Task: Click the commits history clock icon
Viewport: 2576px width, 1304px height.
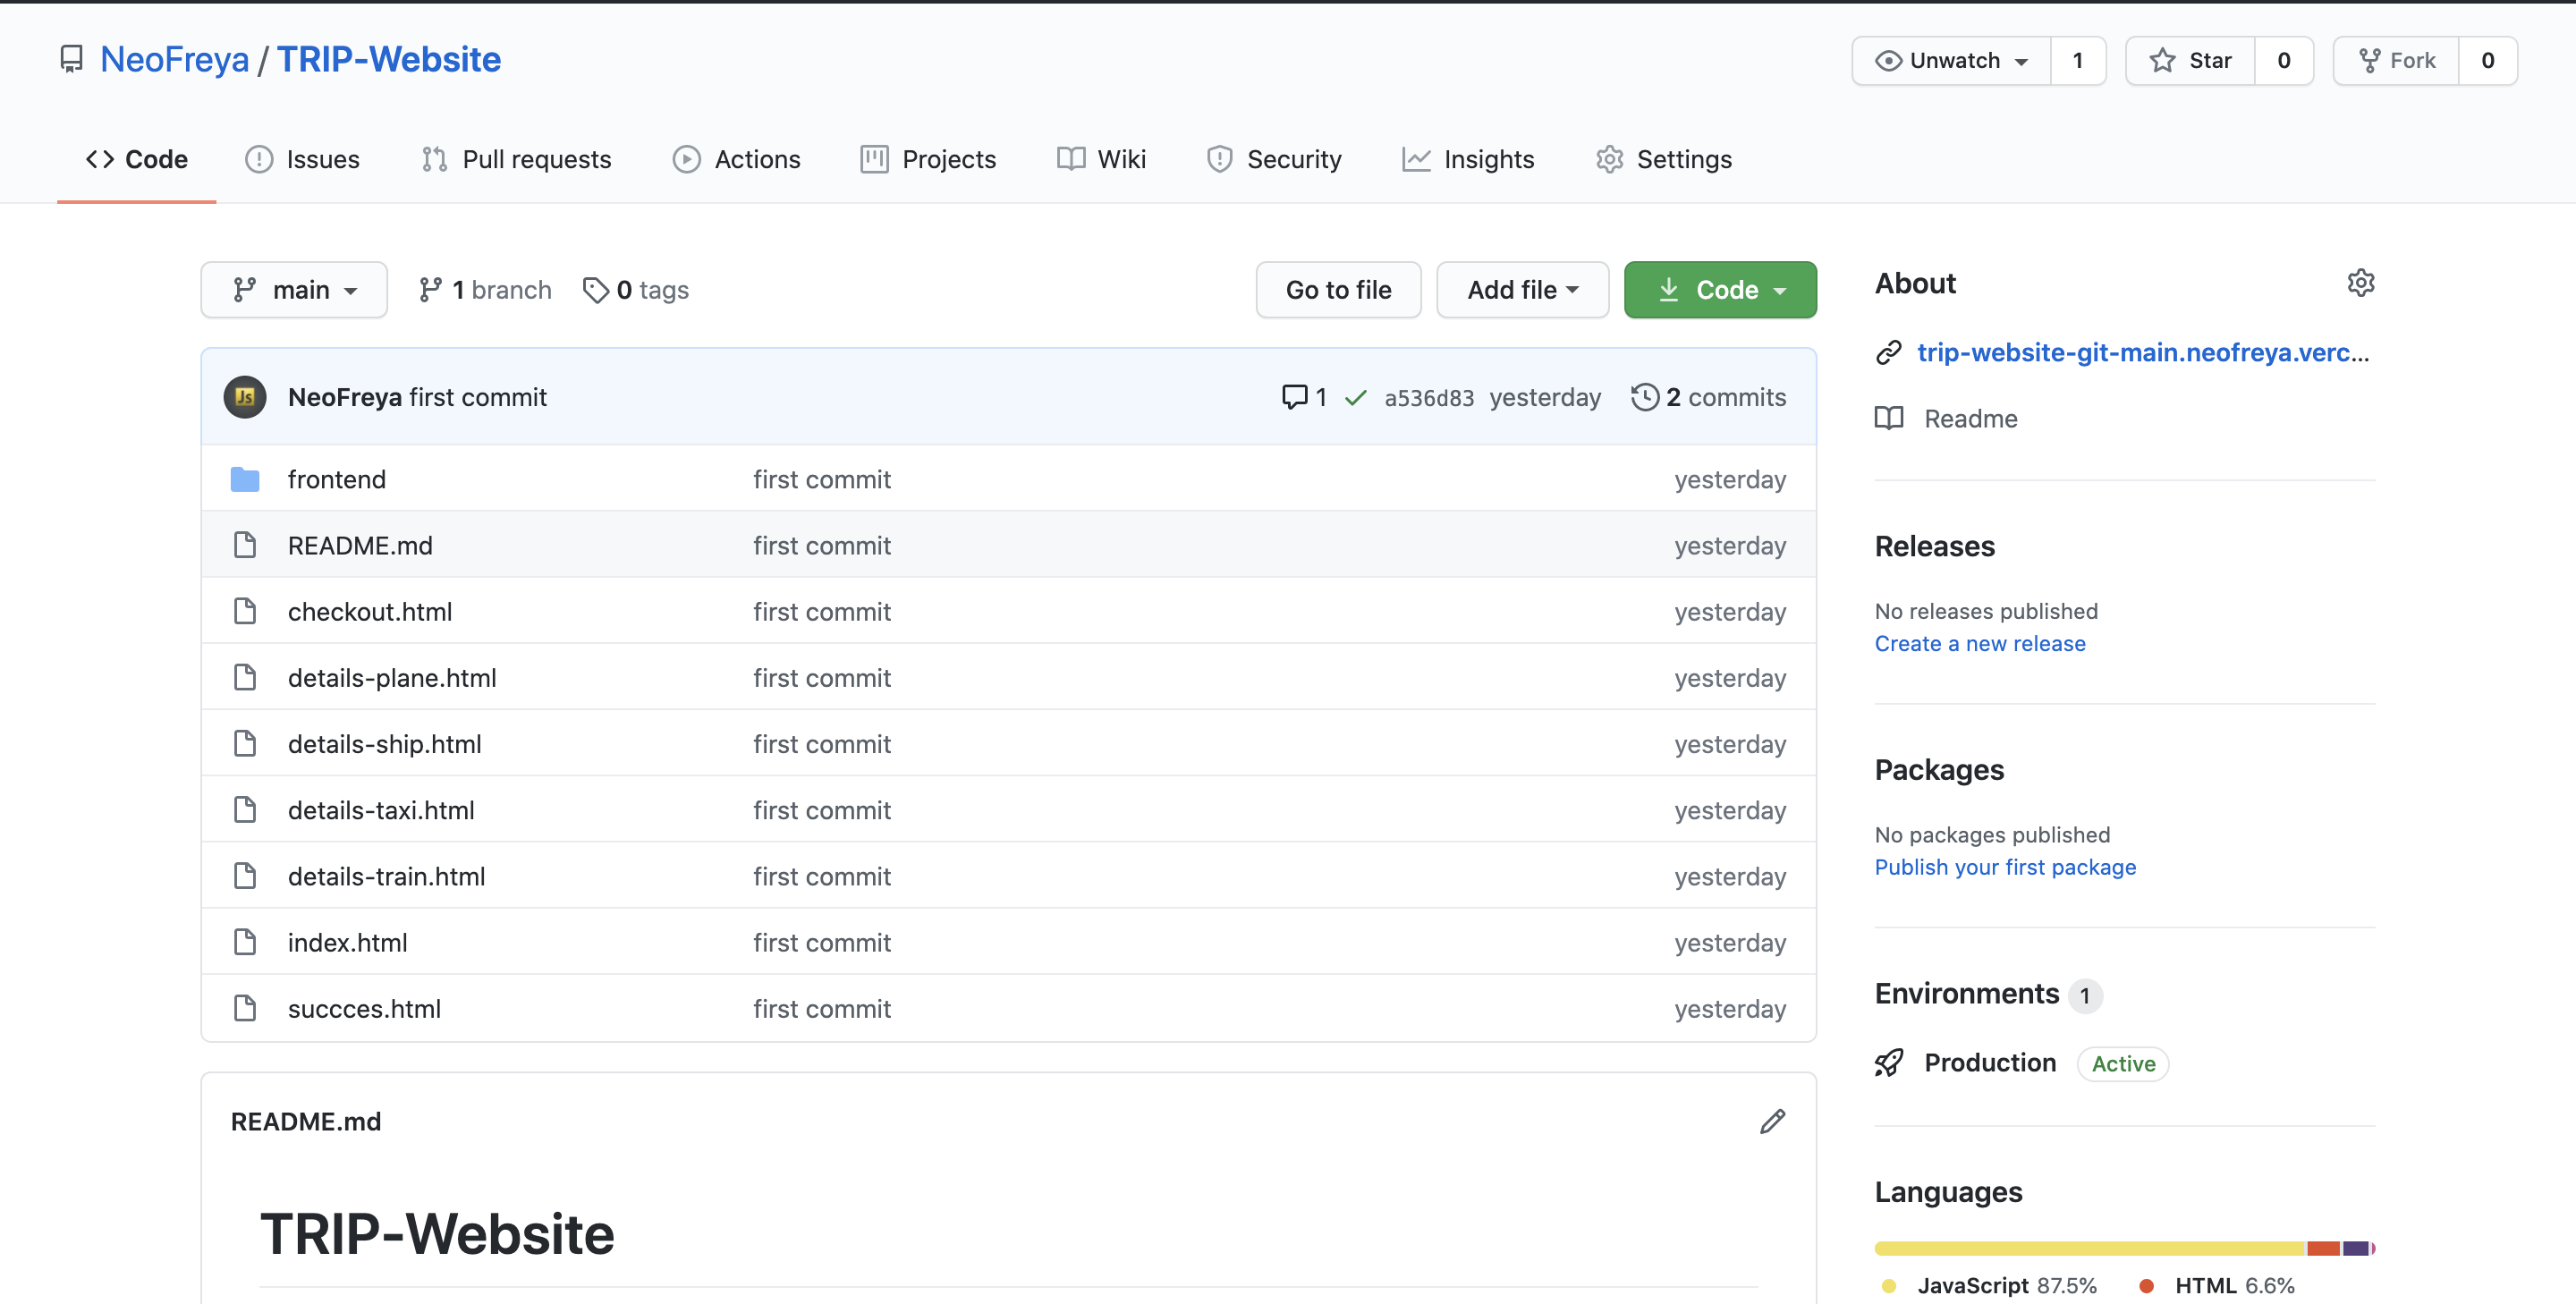Action: (1645, 397)
